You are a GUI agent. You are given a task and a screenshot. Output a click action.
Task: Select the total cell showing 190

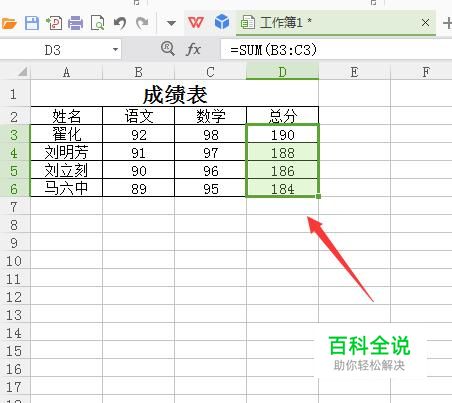(x=282, y=134)
